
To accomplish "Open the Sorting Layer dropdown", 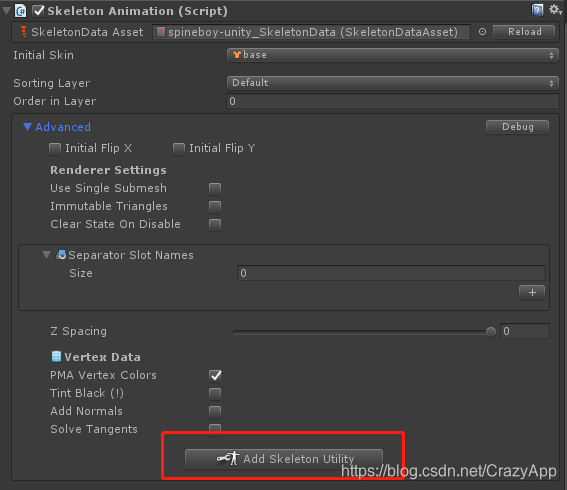I will click(393, 83).
